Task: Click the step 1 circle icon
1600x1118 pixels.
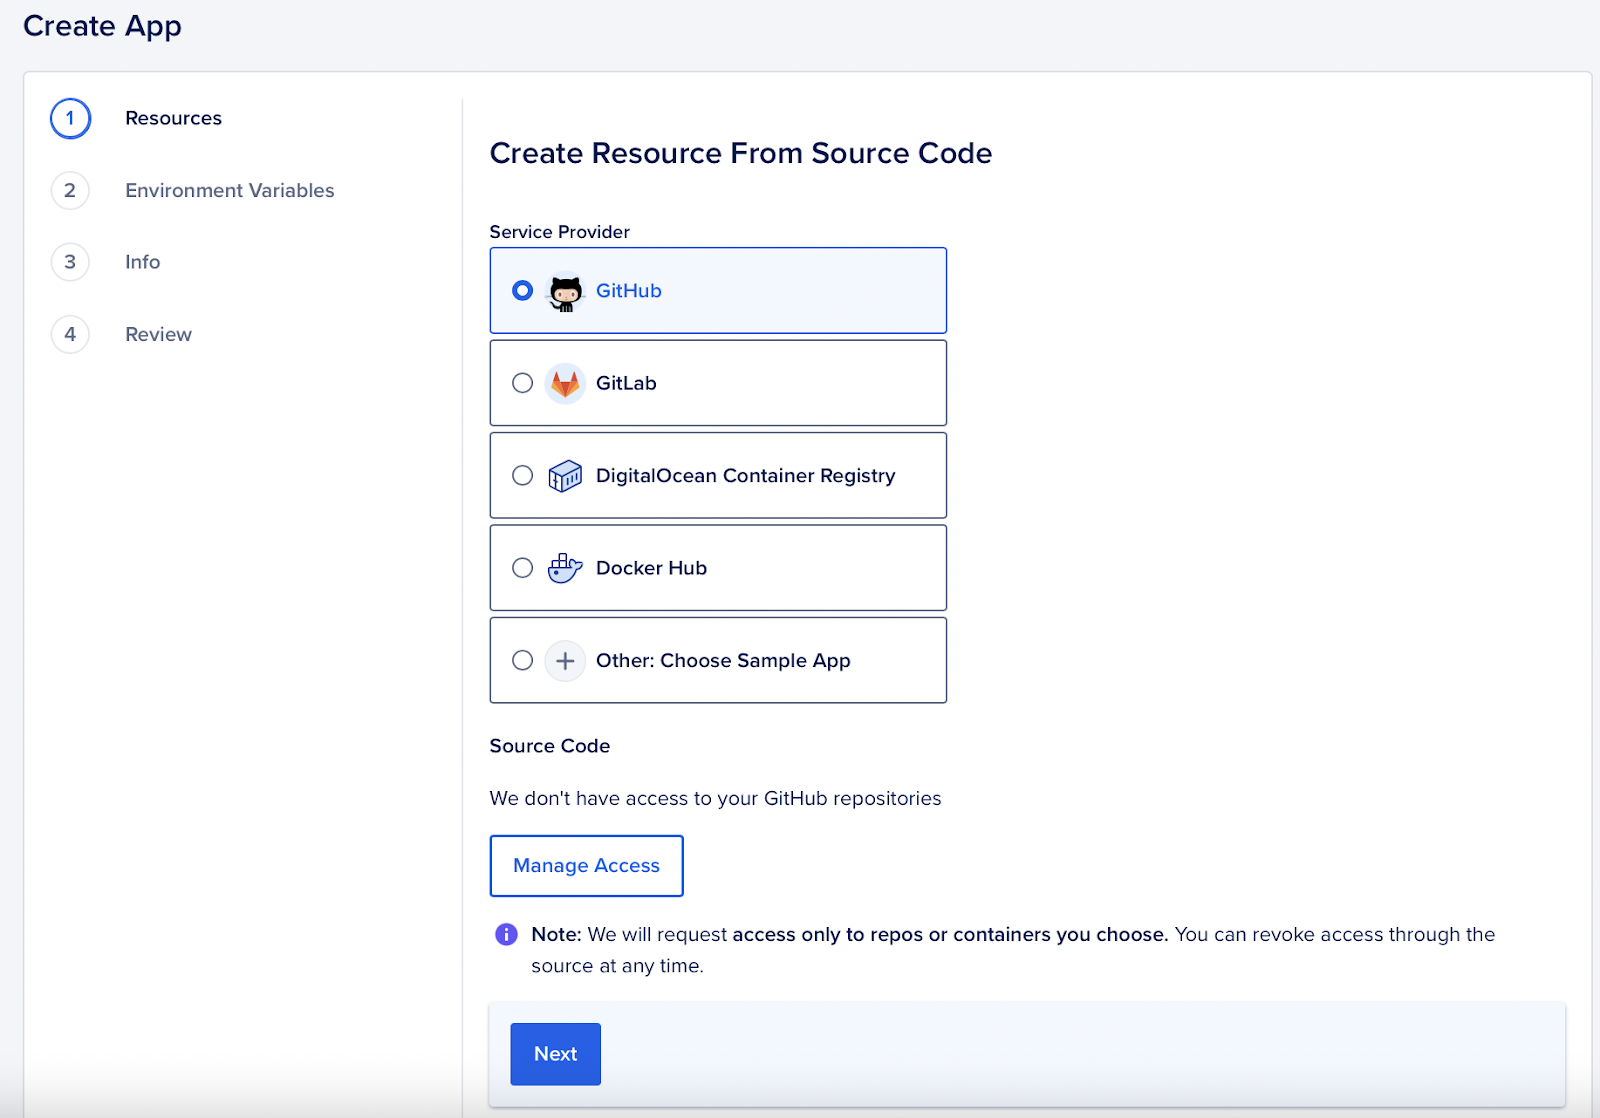Action: (70, 118)
